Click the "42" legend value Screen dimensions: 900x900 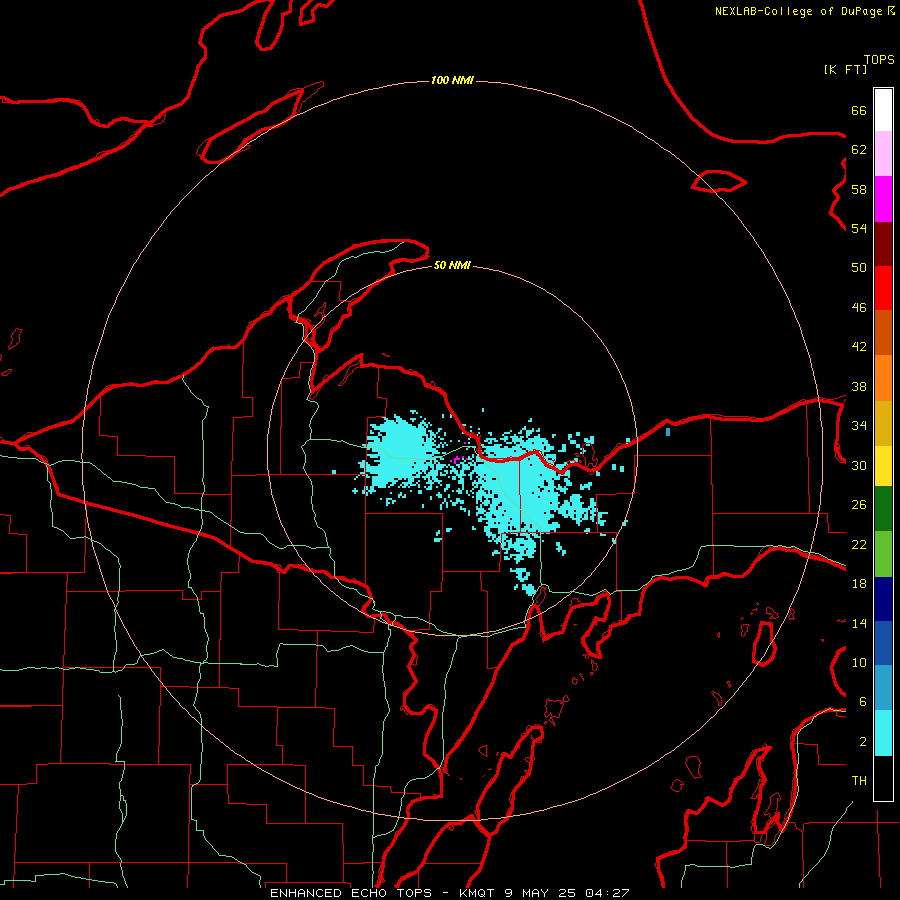click(859, 347)
